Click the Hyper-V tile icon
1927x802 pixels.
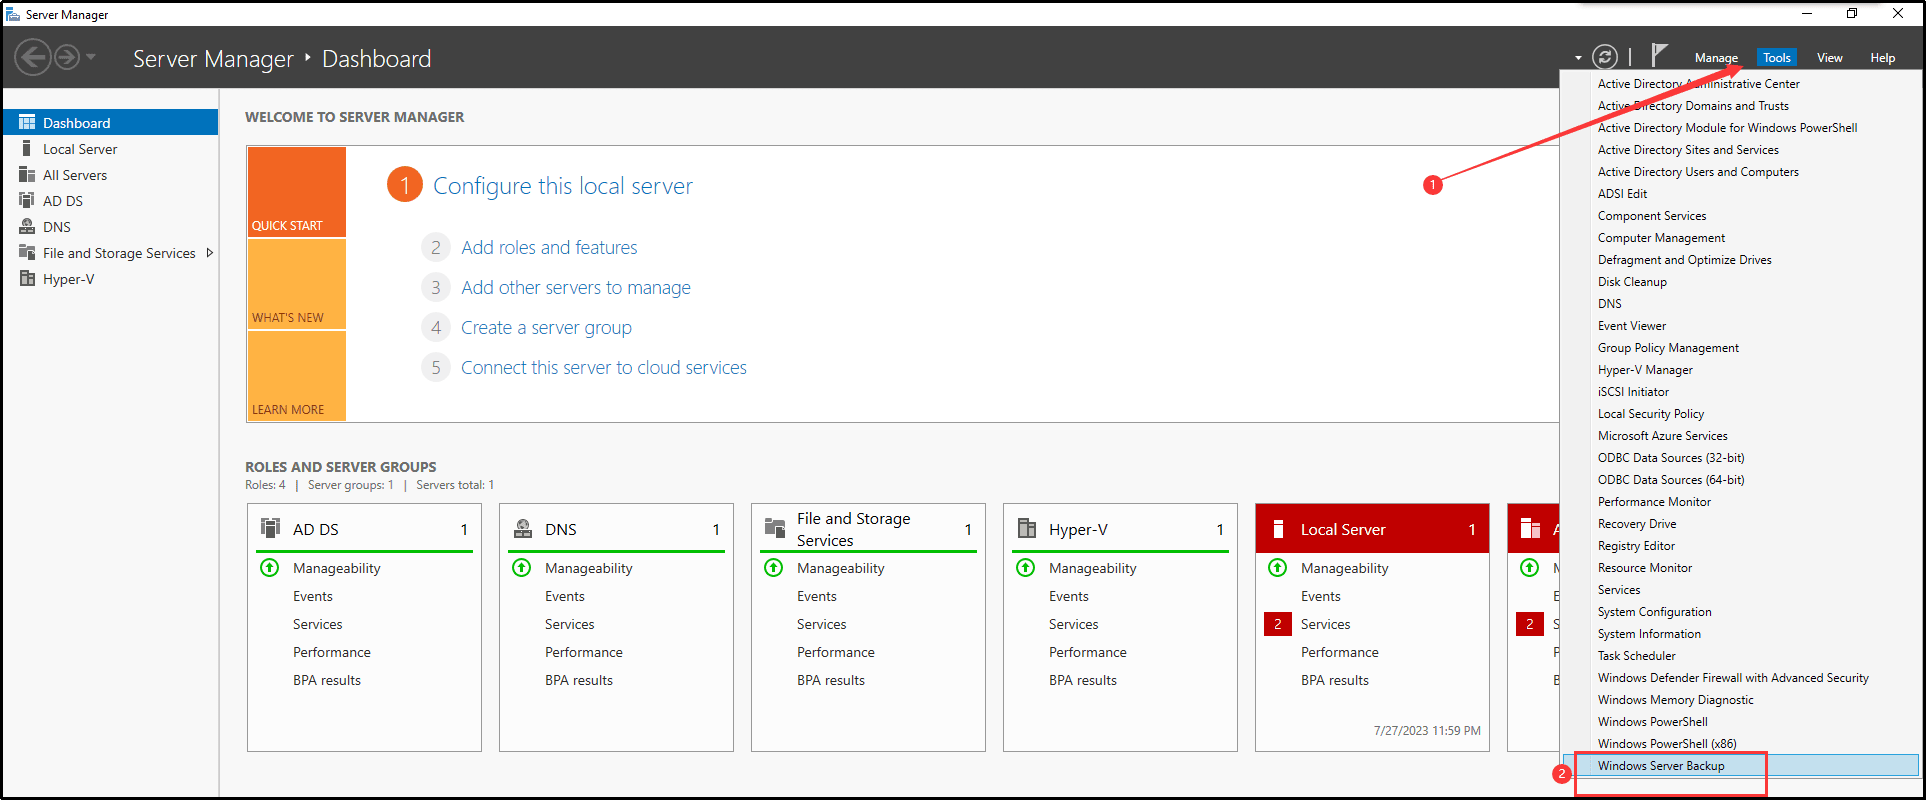point(1026,528)
